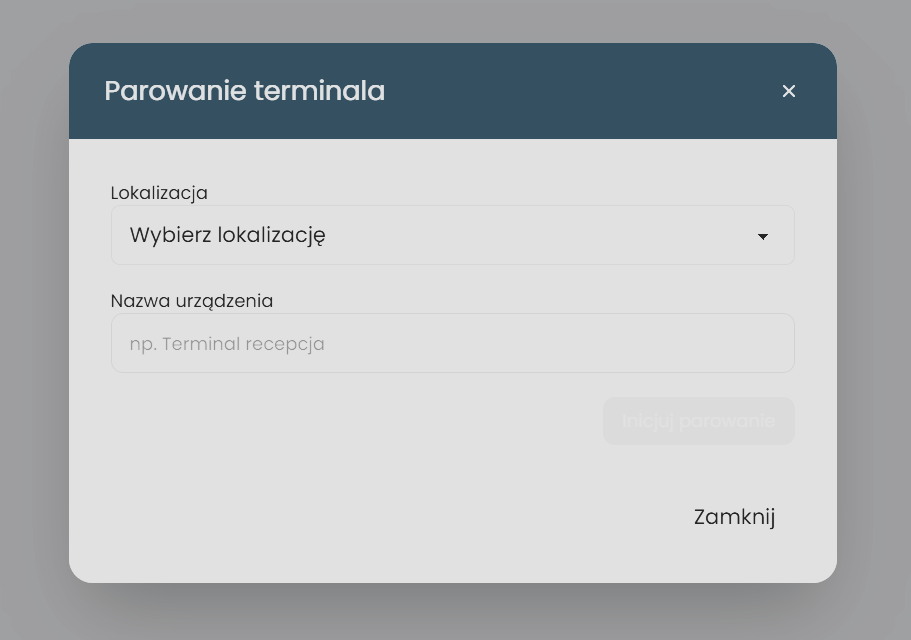
Task: Click the location combo box to show options
Action: pyautogui.click(x=452, y=235)
